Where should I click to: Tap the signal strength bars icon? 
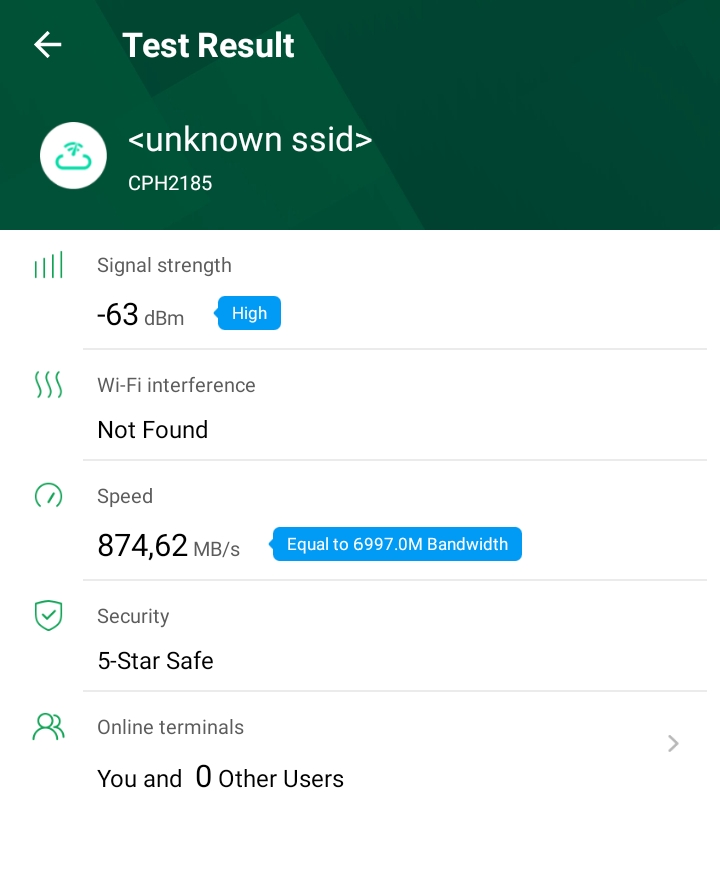[x=48, y=265]
